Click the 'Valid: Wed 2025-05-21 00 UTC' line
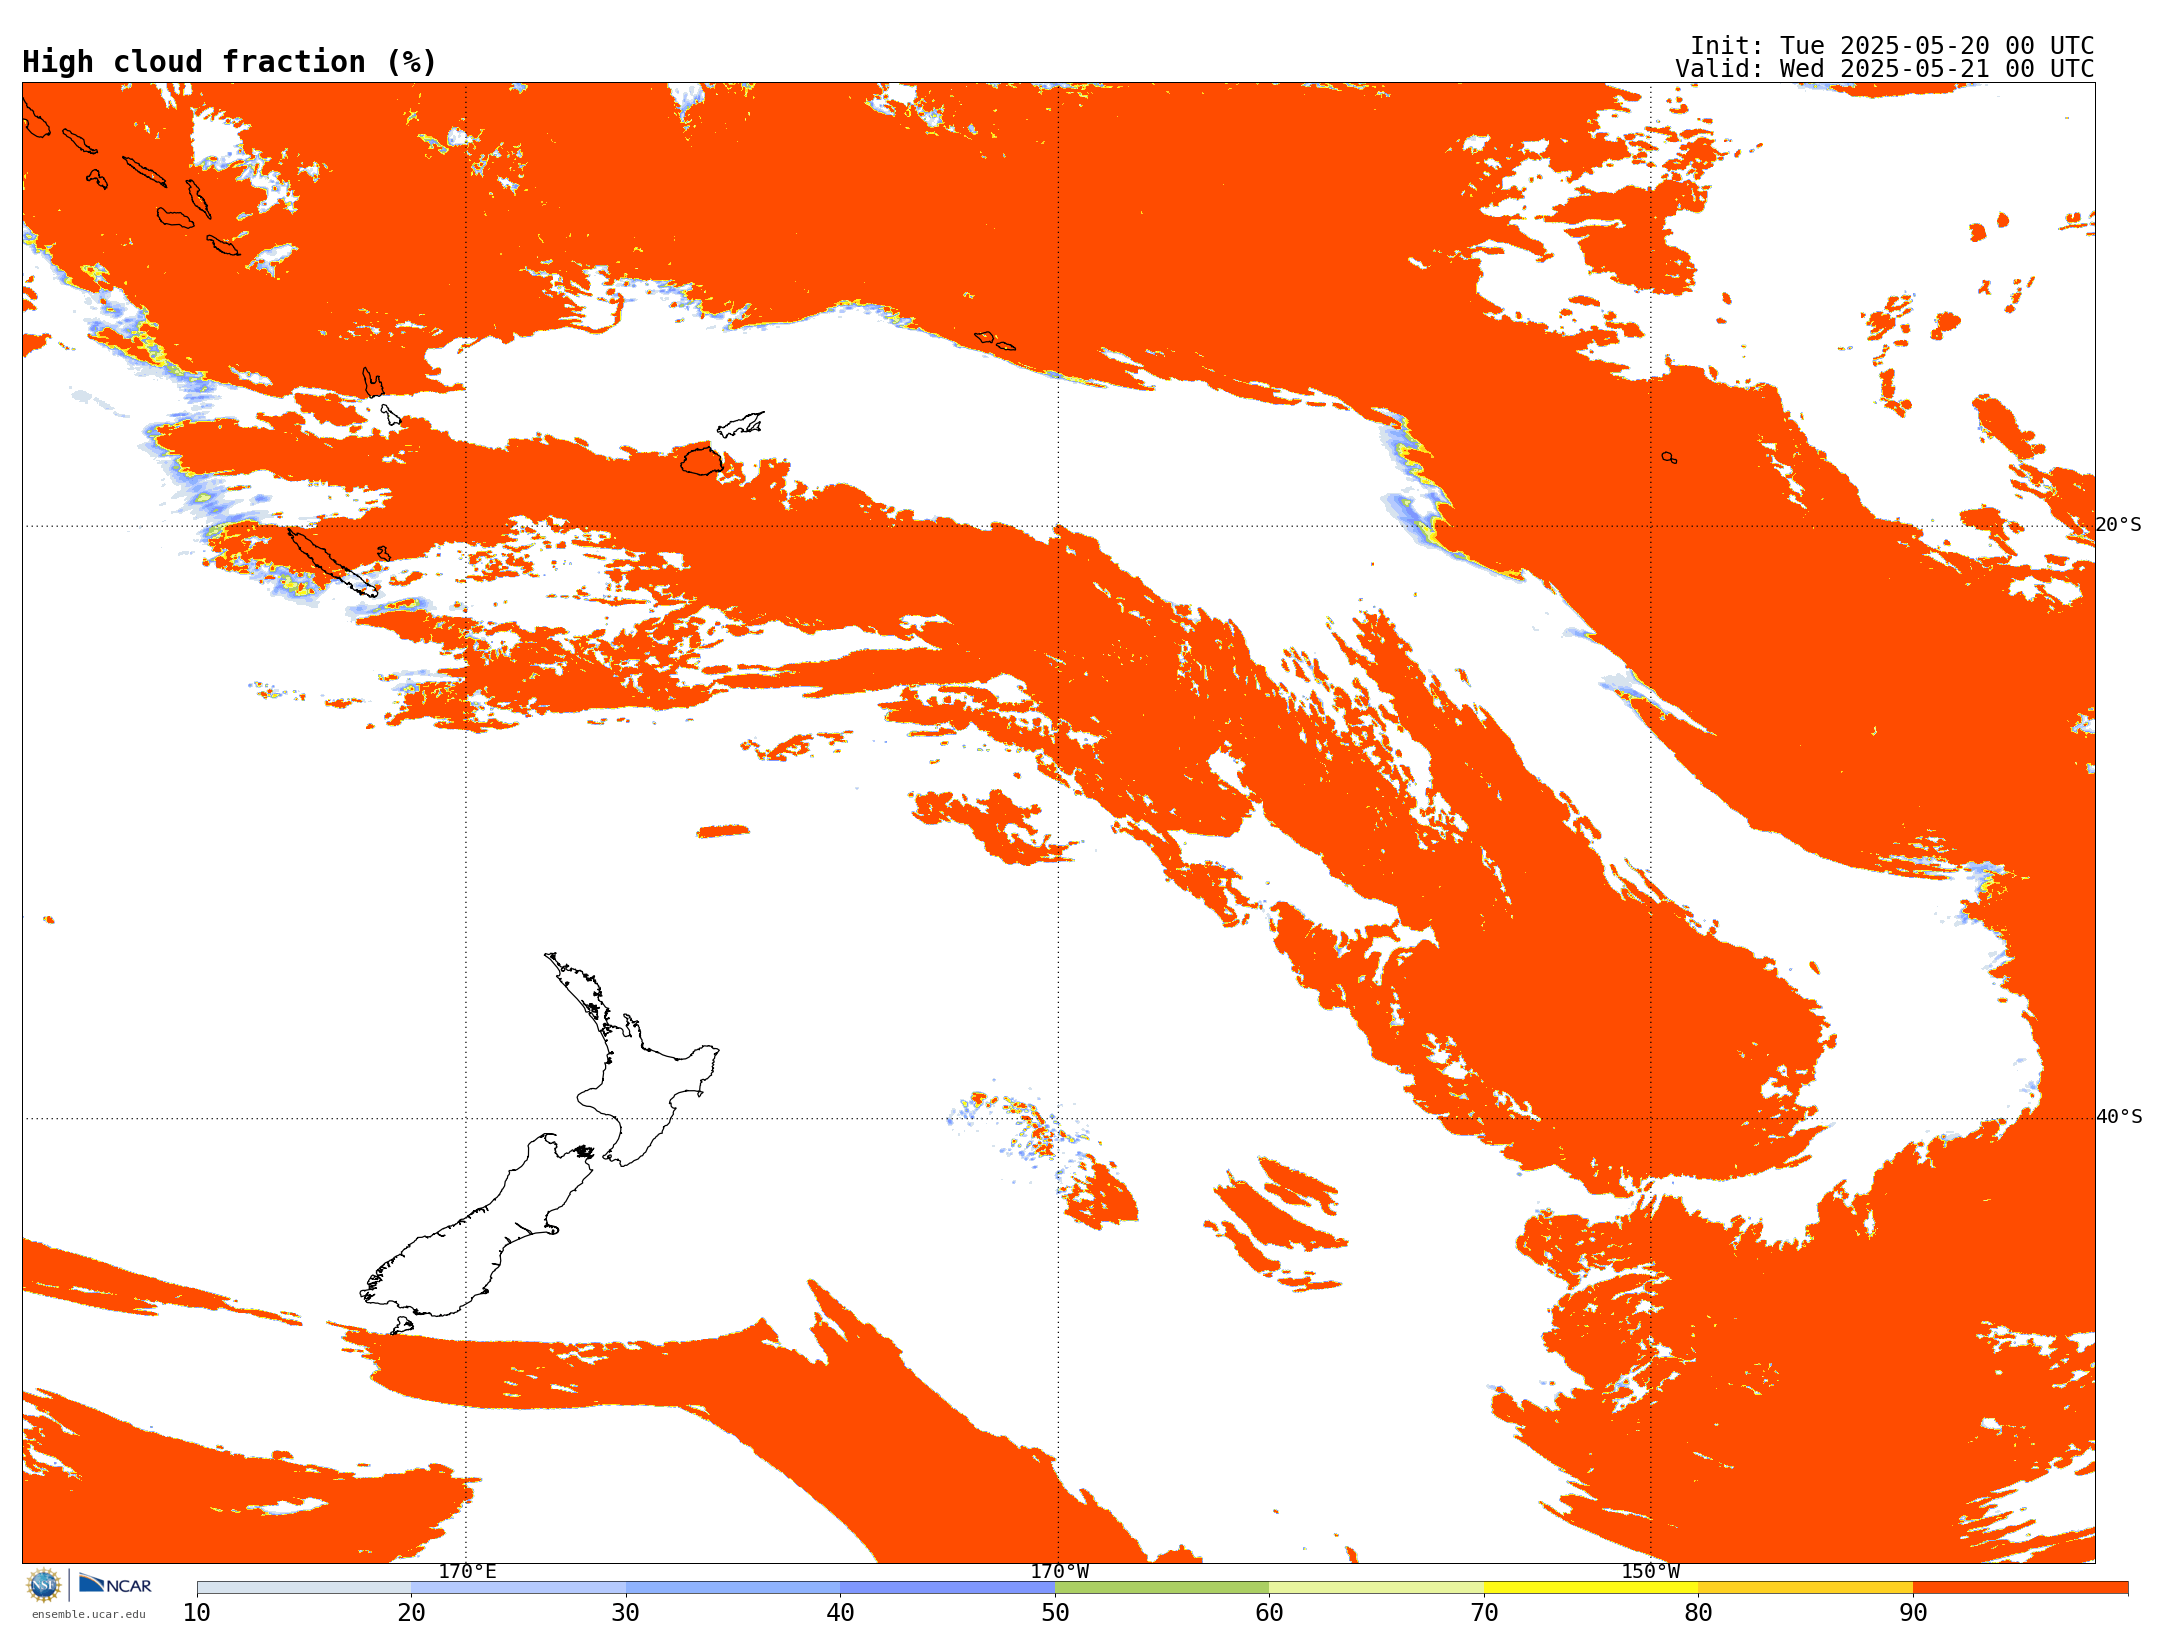 pyautogui.click(x=1885, y=69)
